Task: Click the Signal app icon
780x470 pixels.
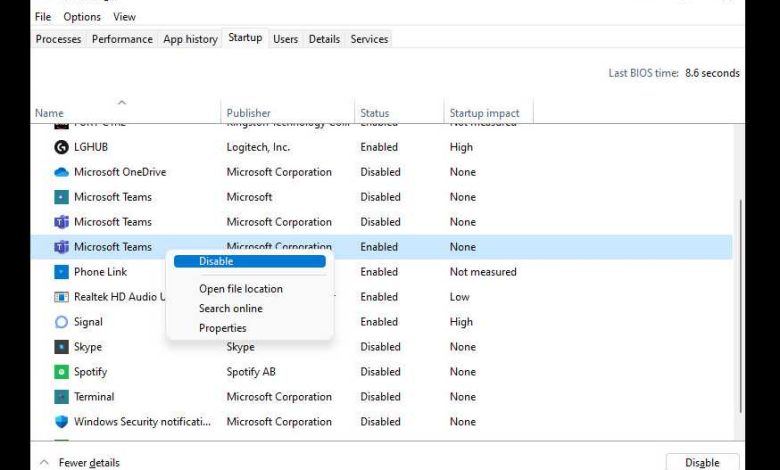Action: [61, 322]
